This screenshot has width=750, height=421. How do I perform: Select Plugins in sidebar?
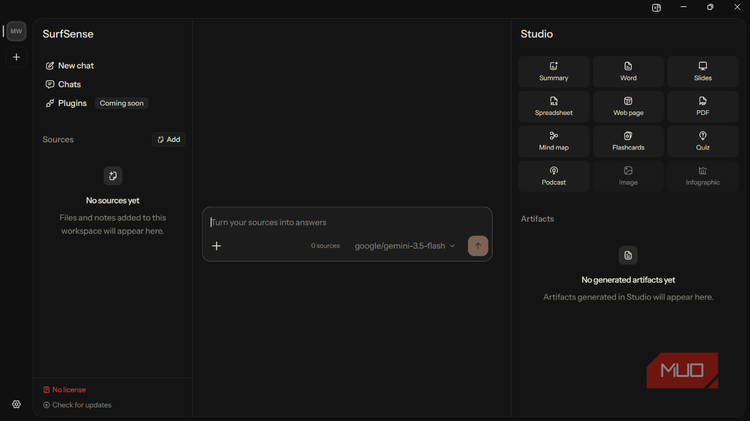pos(66,103)
